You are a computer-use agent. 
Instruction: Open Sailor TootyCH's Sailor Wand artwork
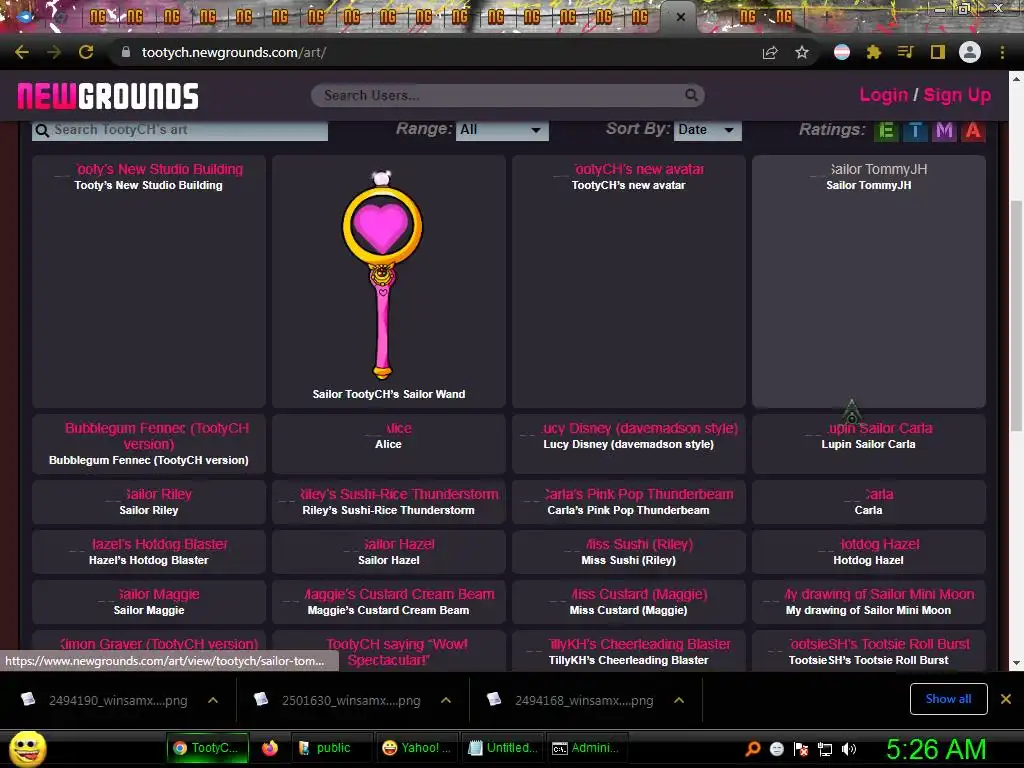pyautogui.click(x=389, y=281)
